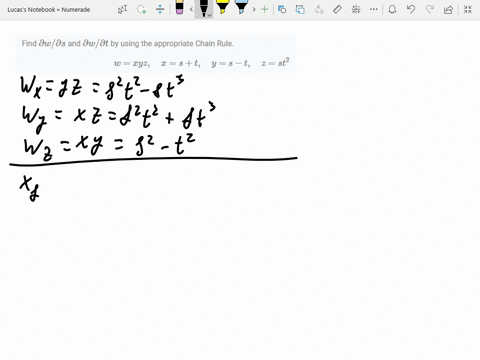Redo the last action
480x360 pixels.
(430, 9)
